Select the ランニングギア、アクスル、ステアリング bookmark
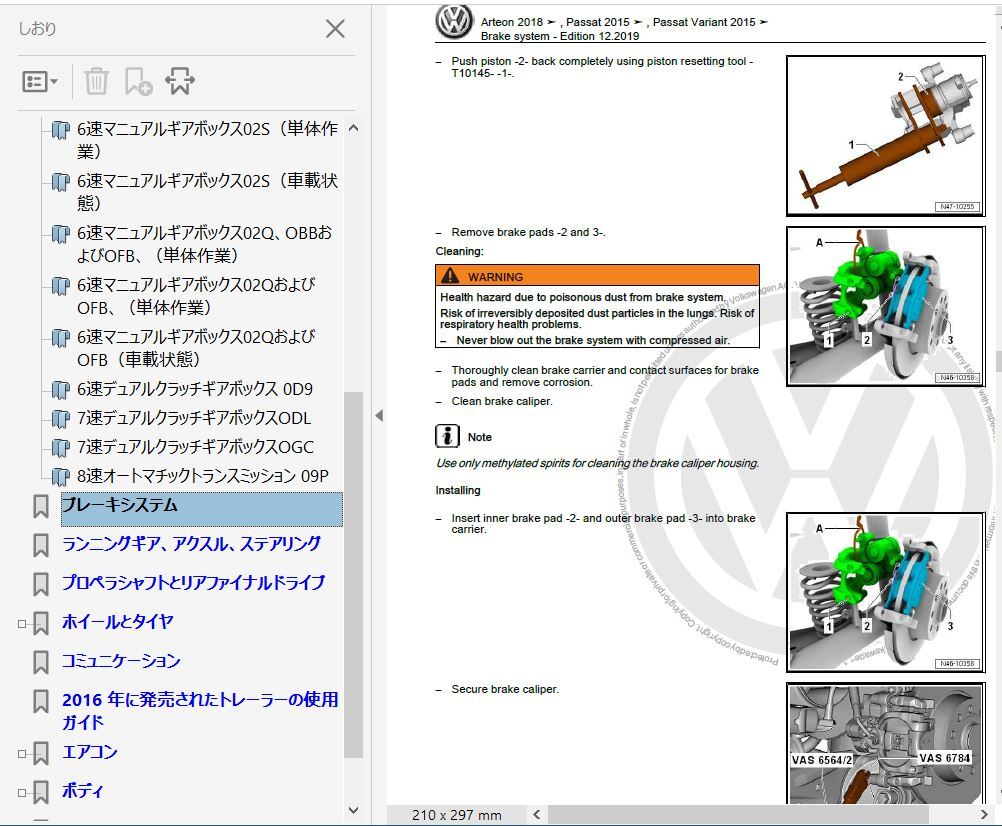This screenshot has height=826, width=1002. click(191, 544)
